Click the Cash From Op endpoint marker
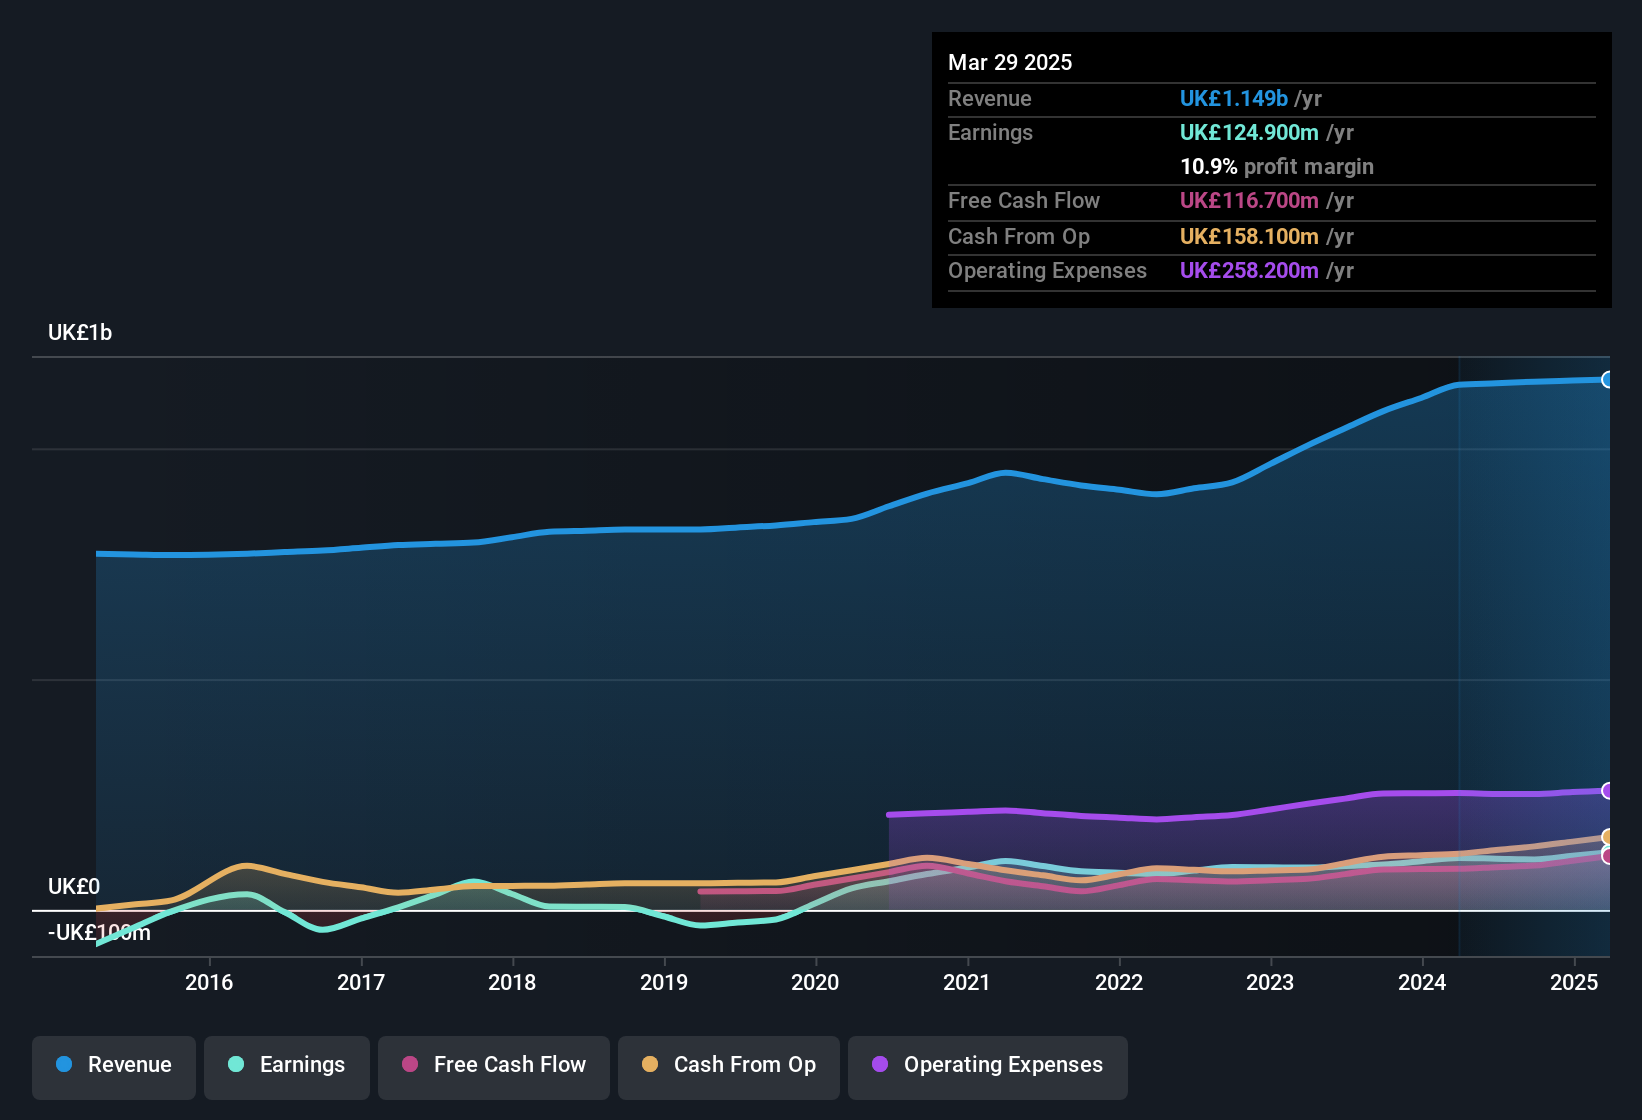This screenshot has width=1642, height=1120. point(1607,838)
